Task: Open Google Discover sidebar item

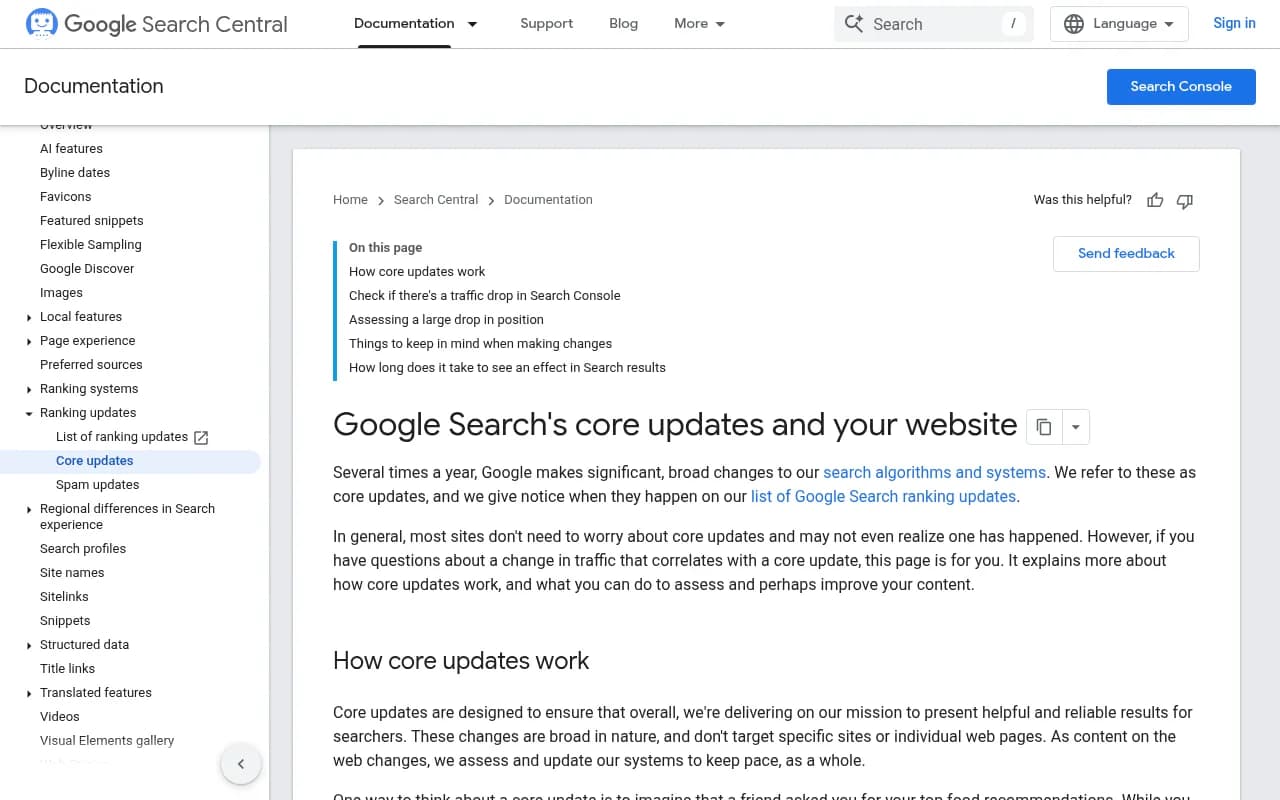Action: [x=87, y=269]
